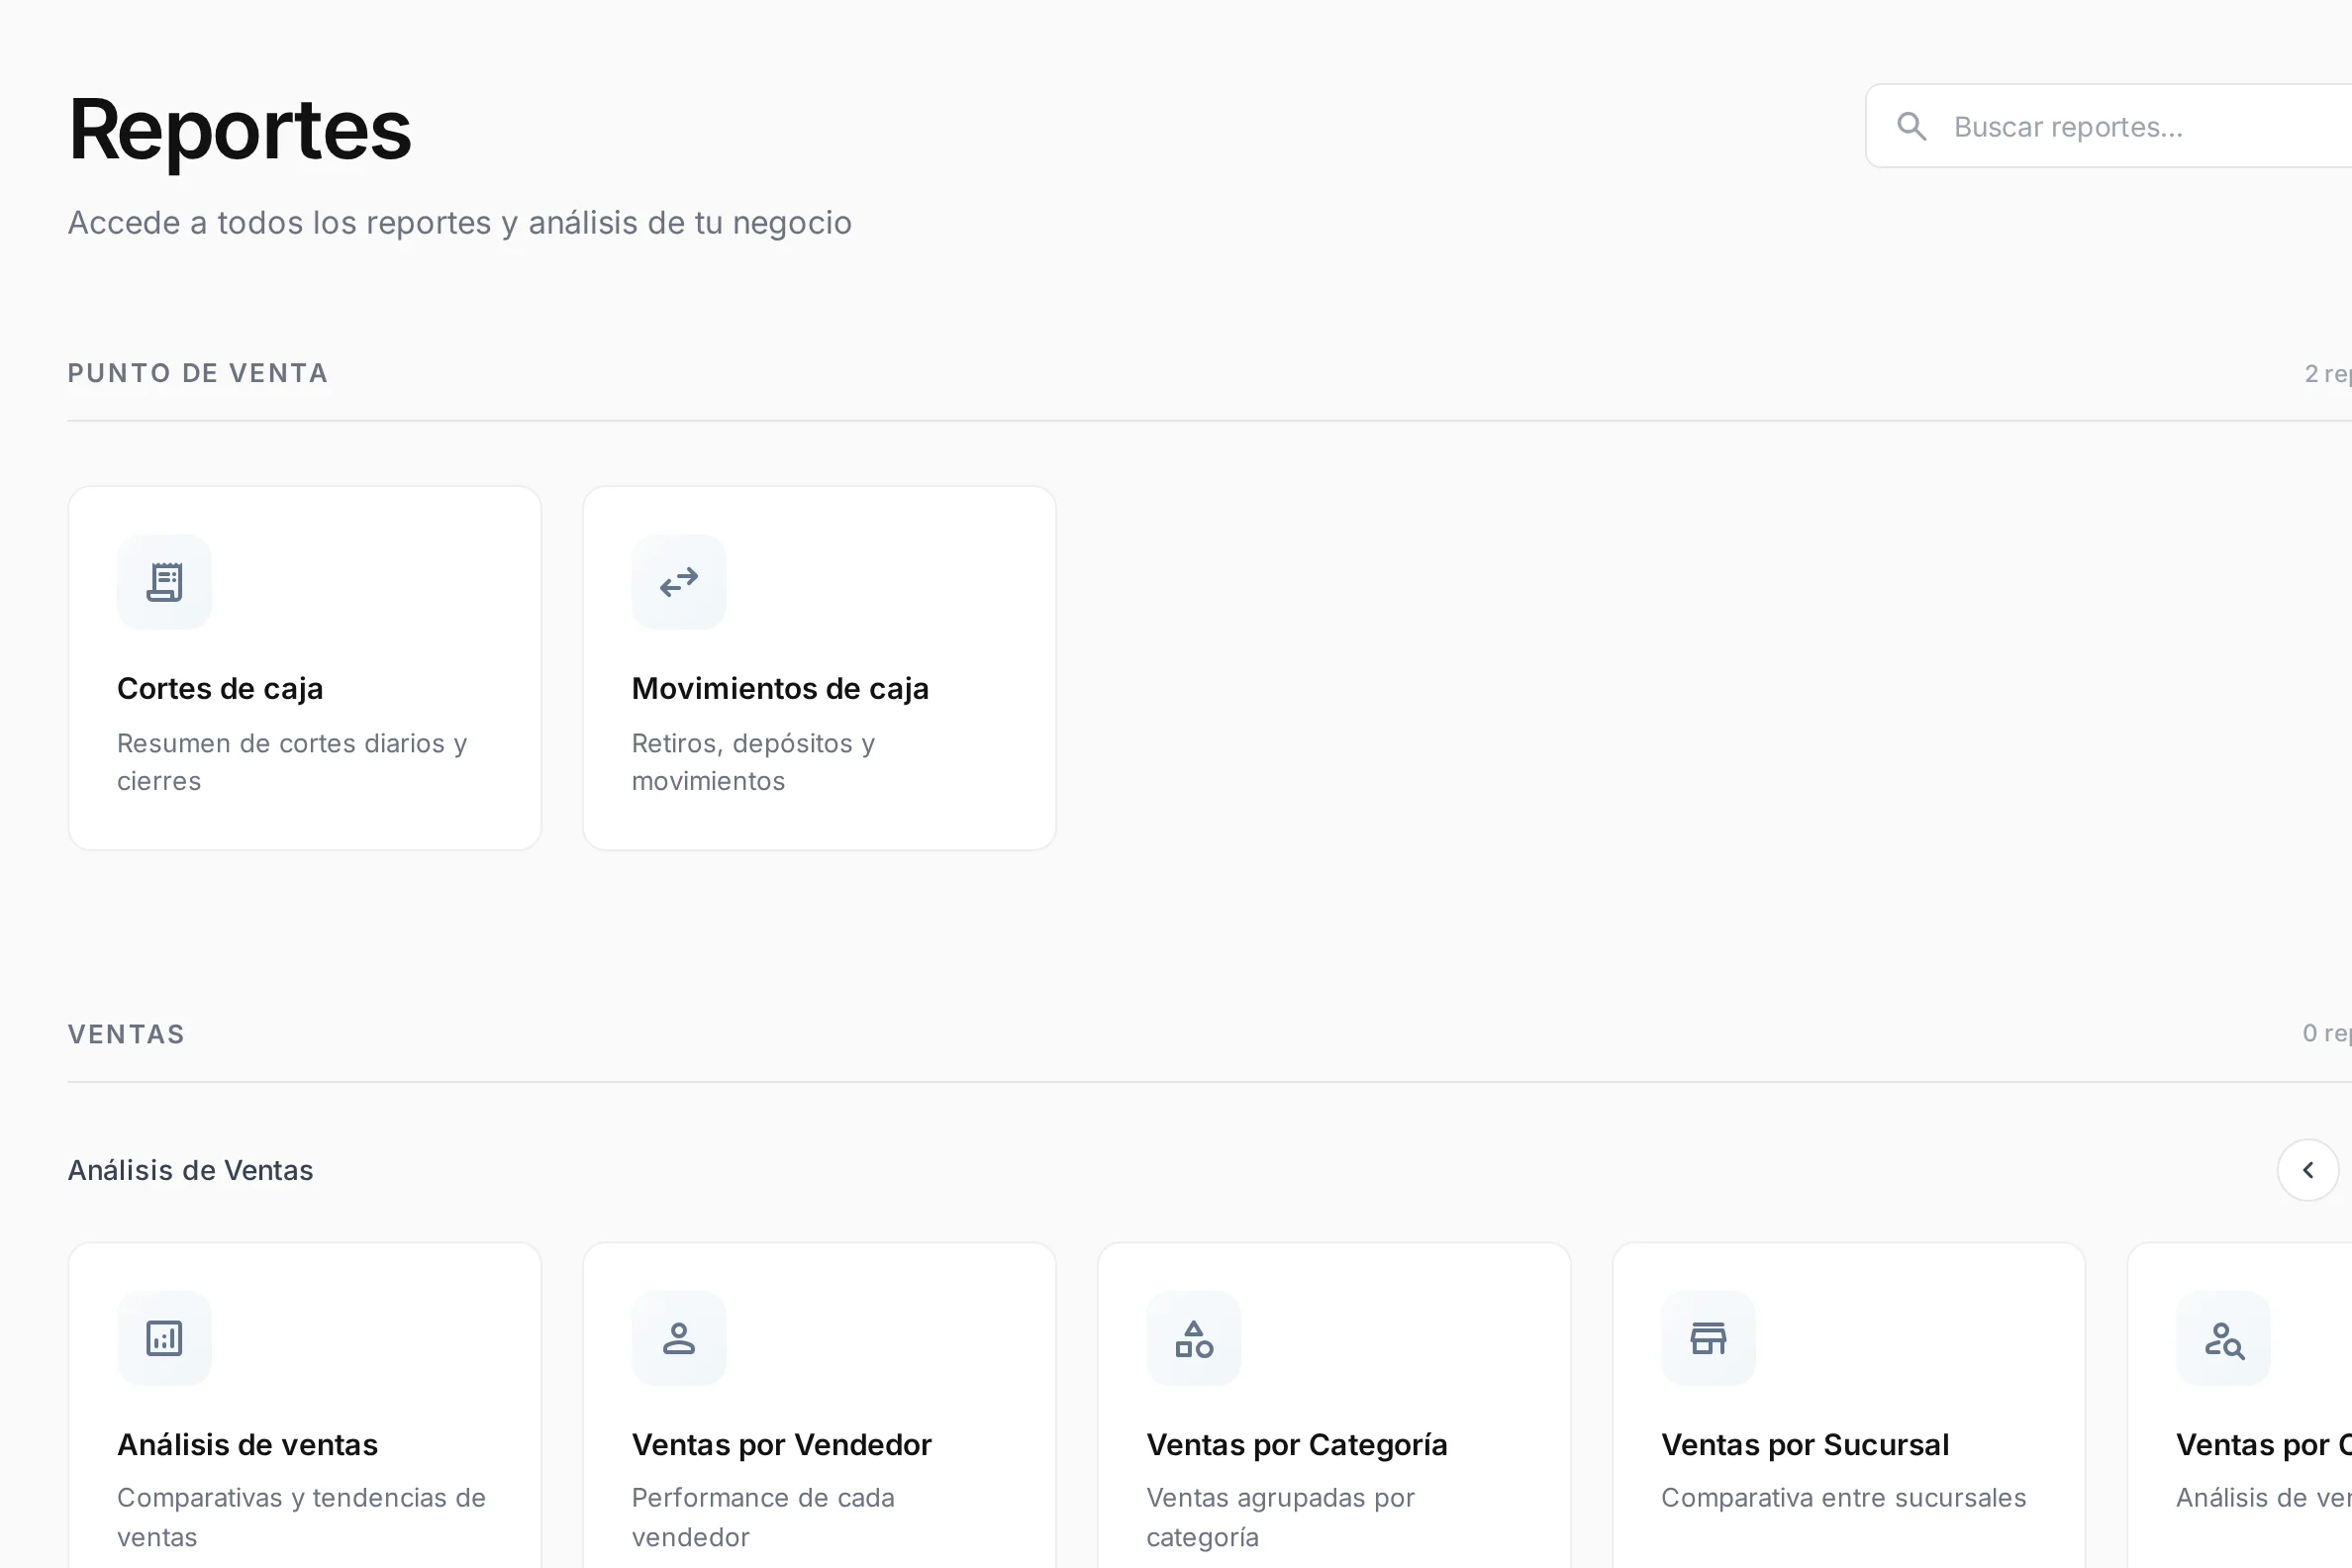Click the Ventas por Sucursal store icon
Image resolution: width=2352 pixels, height=1568 pixels.
point(1708,1338)
